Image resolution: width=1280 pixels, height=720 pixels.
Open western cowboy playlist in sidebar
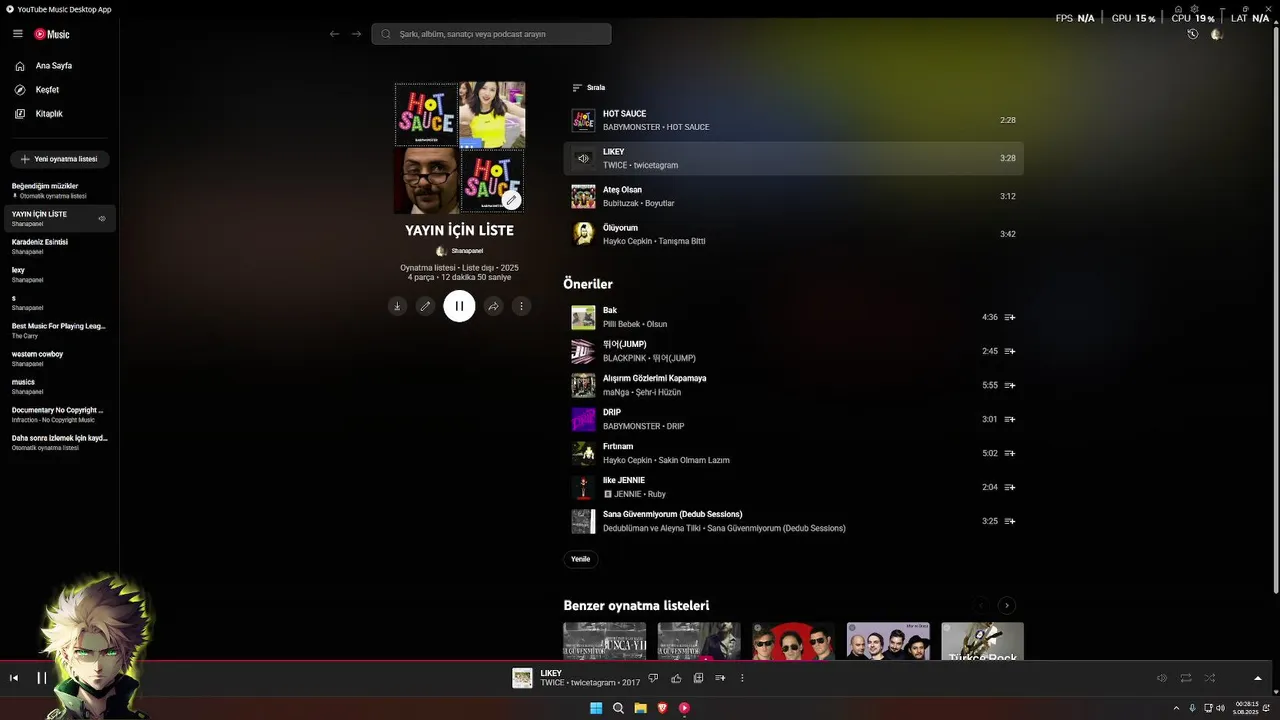click(58, 358)
